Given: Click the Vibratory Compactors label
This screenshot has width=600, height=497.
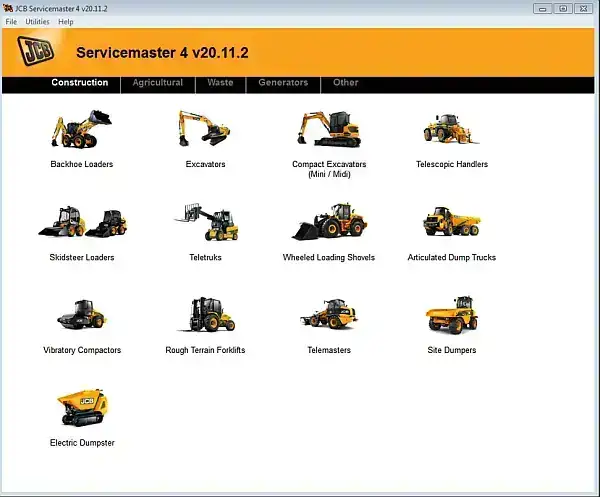Looking at the screenshot, I should (82, 350).
